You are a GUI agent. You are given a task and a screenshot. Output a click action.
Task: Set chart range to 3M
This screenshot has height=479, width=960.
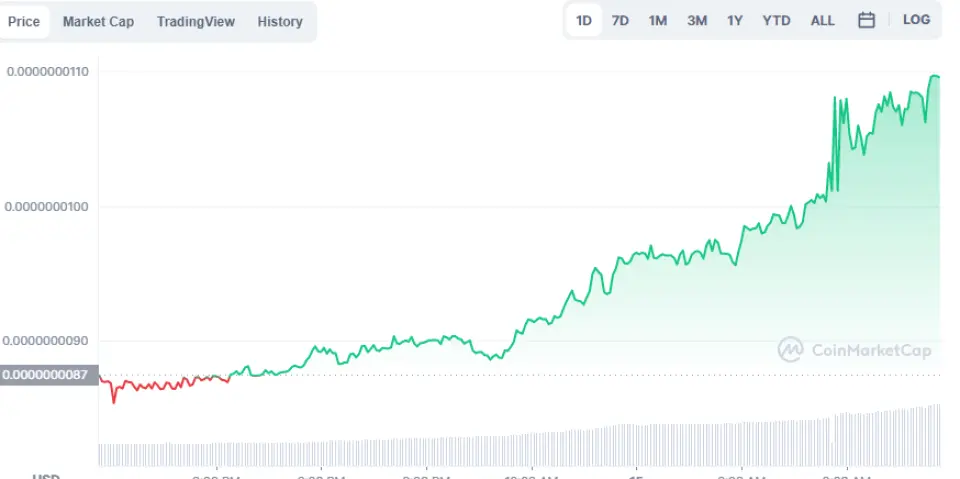(697, 20)
